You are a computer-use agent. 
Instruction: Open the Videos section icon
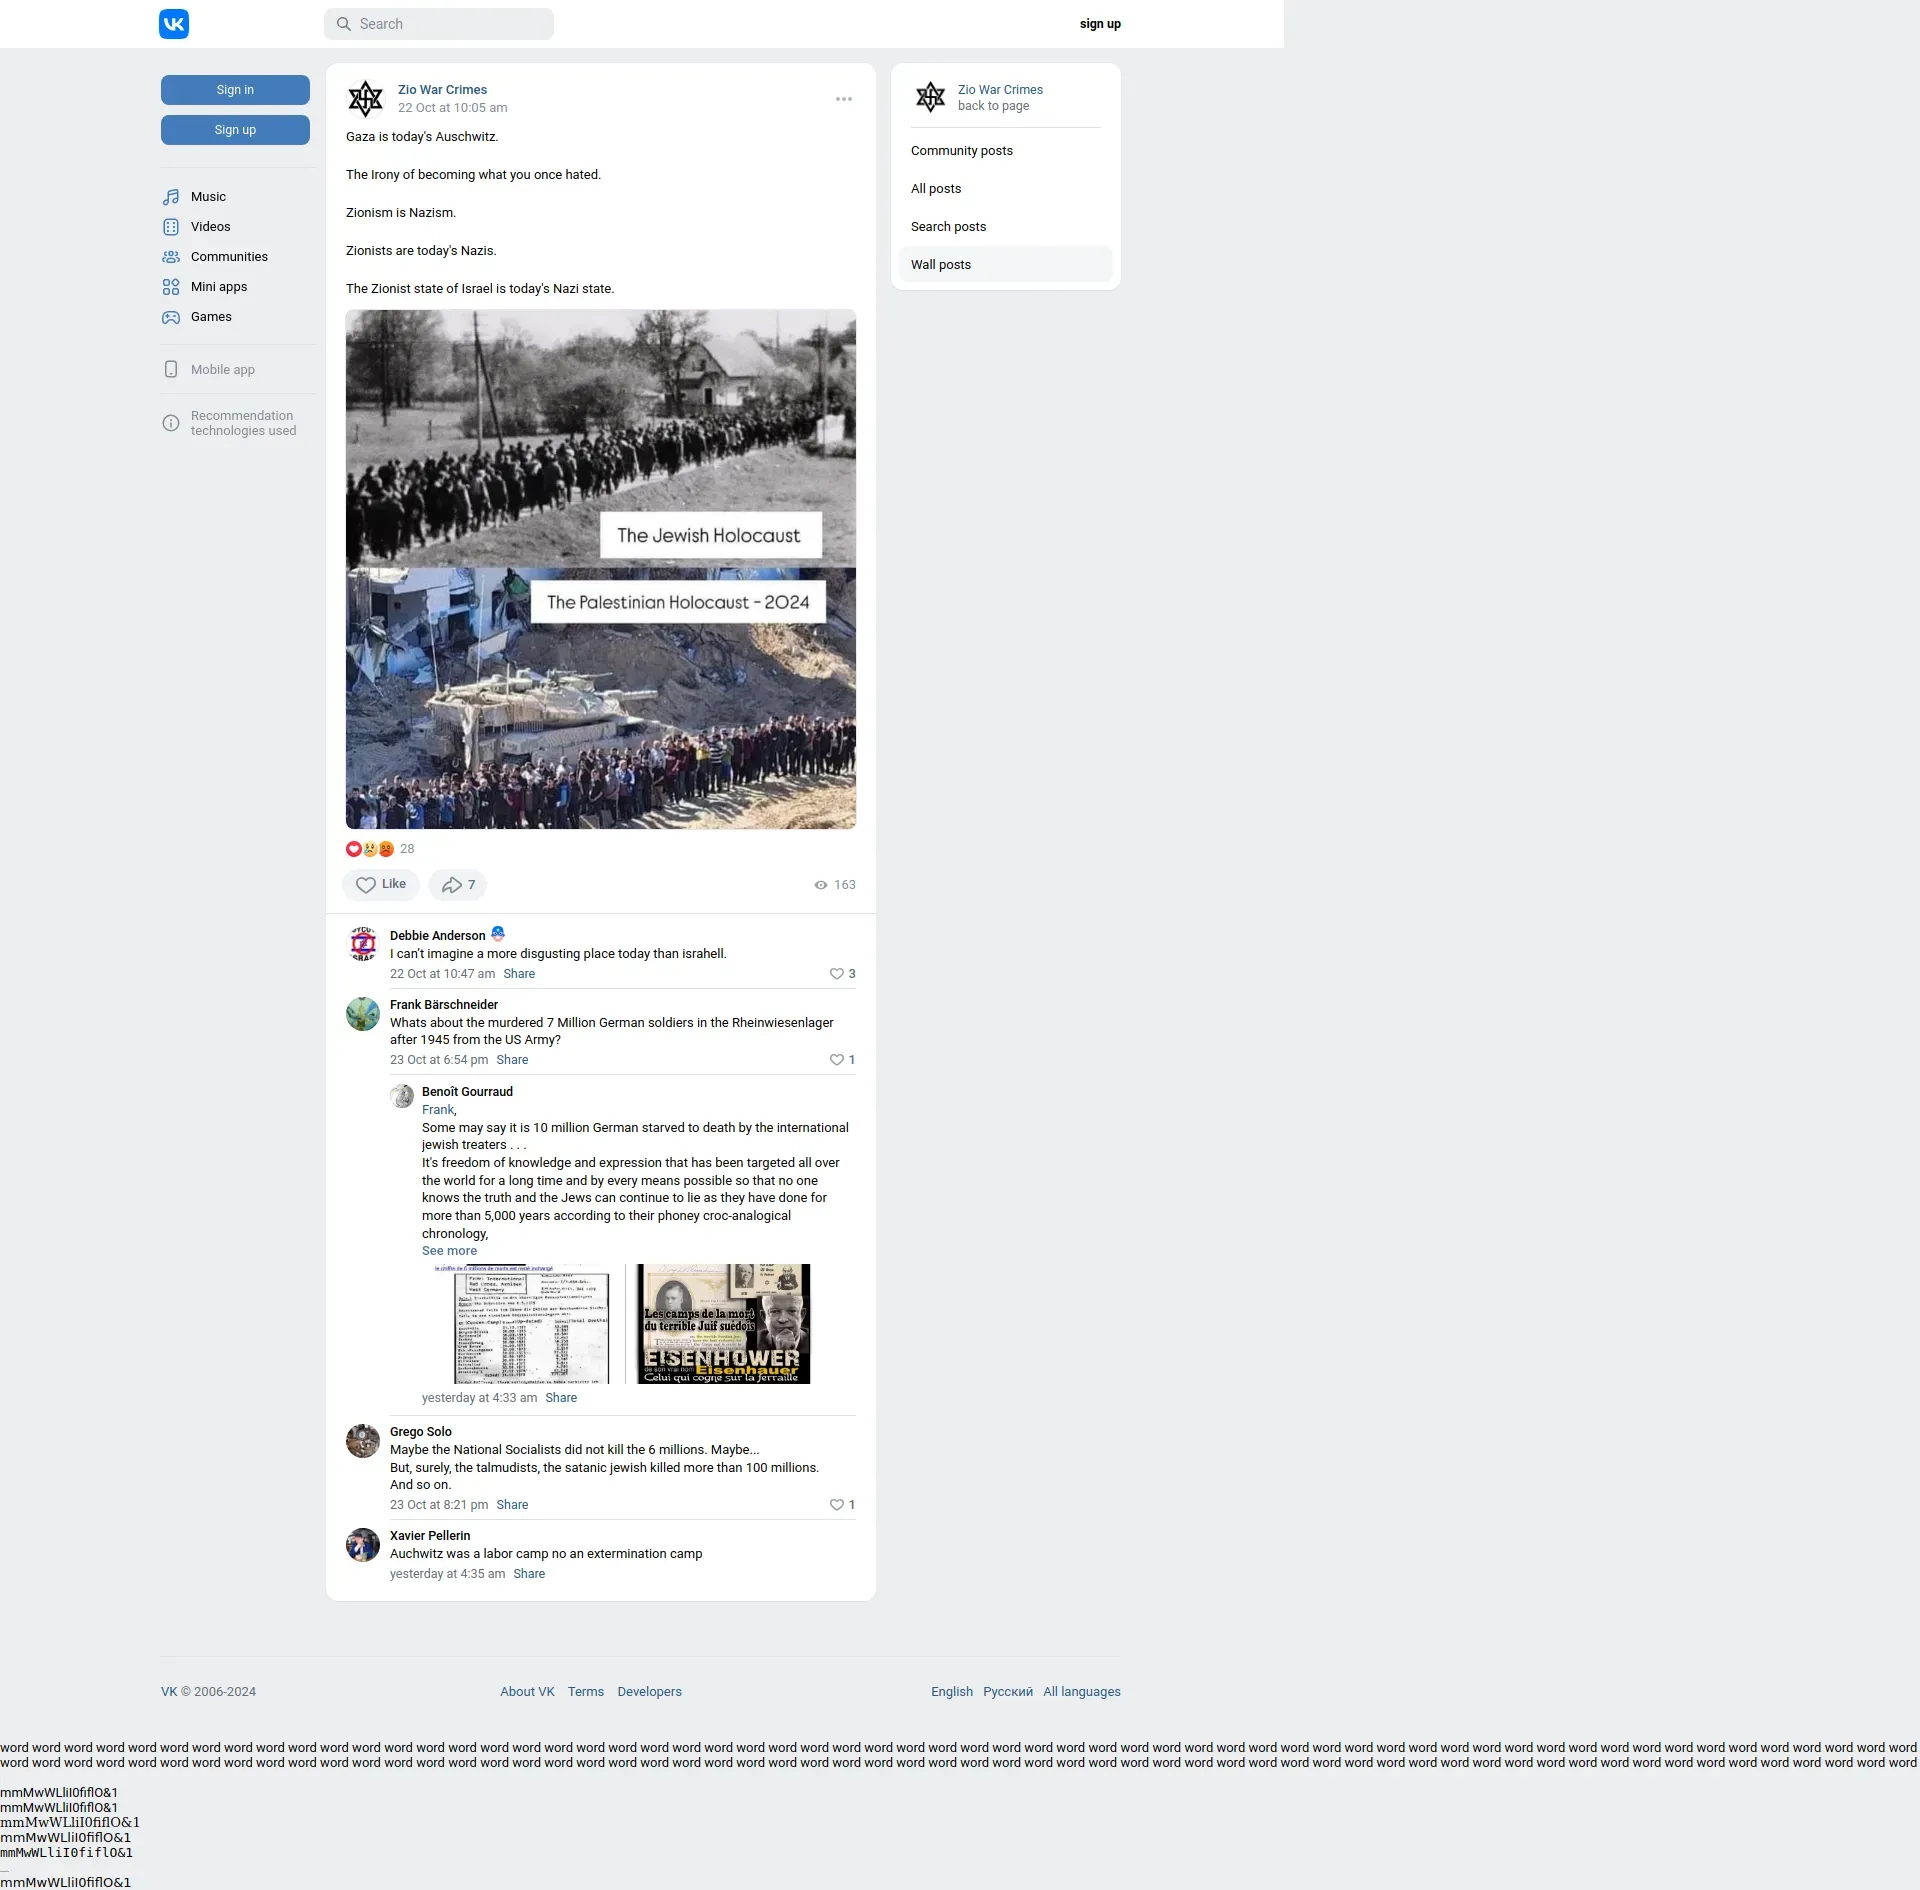click(171, 227)
